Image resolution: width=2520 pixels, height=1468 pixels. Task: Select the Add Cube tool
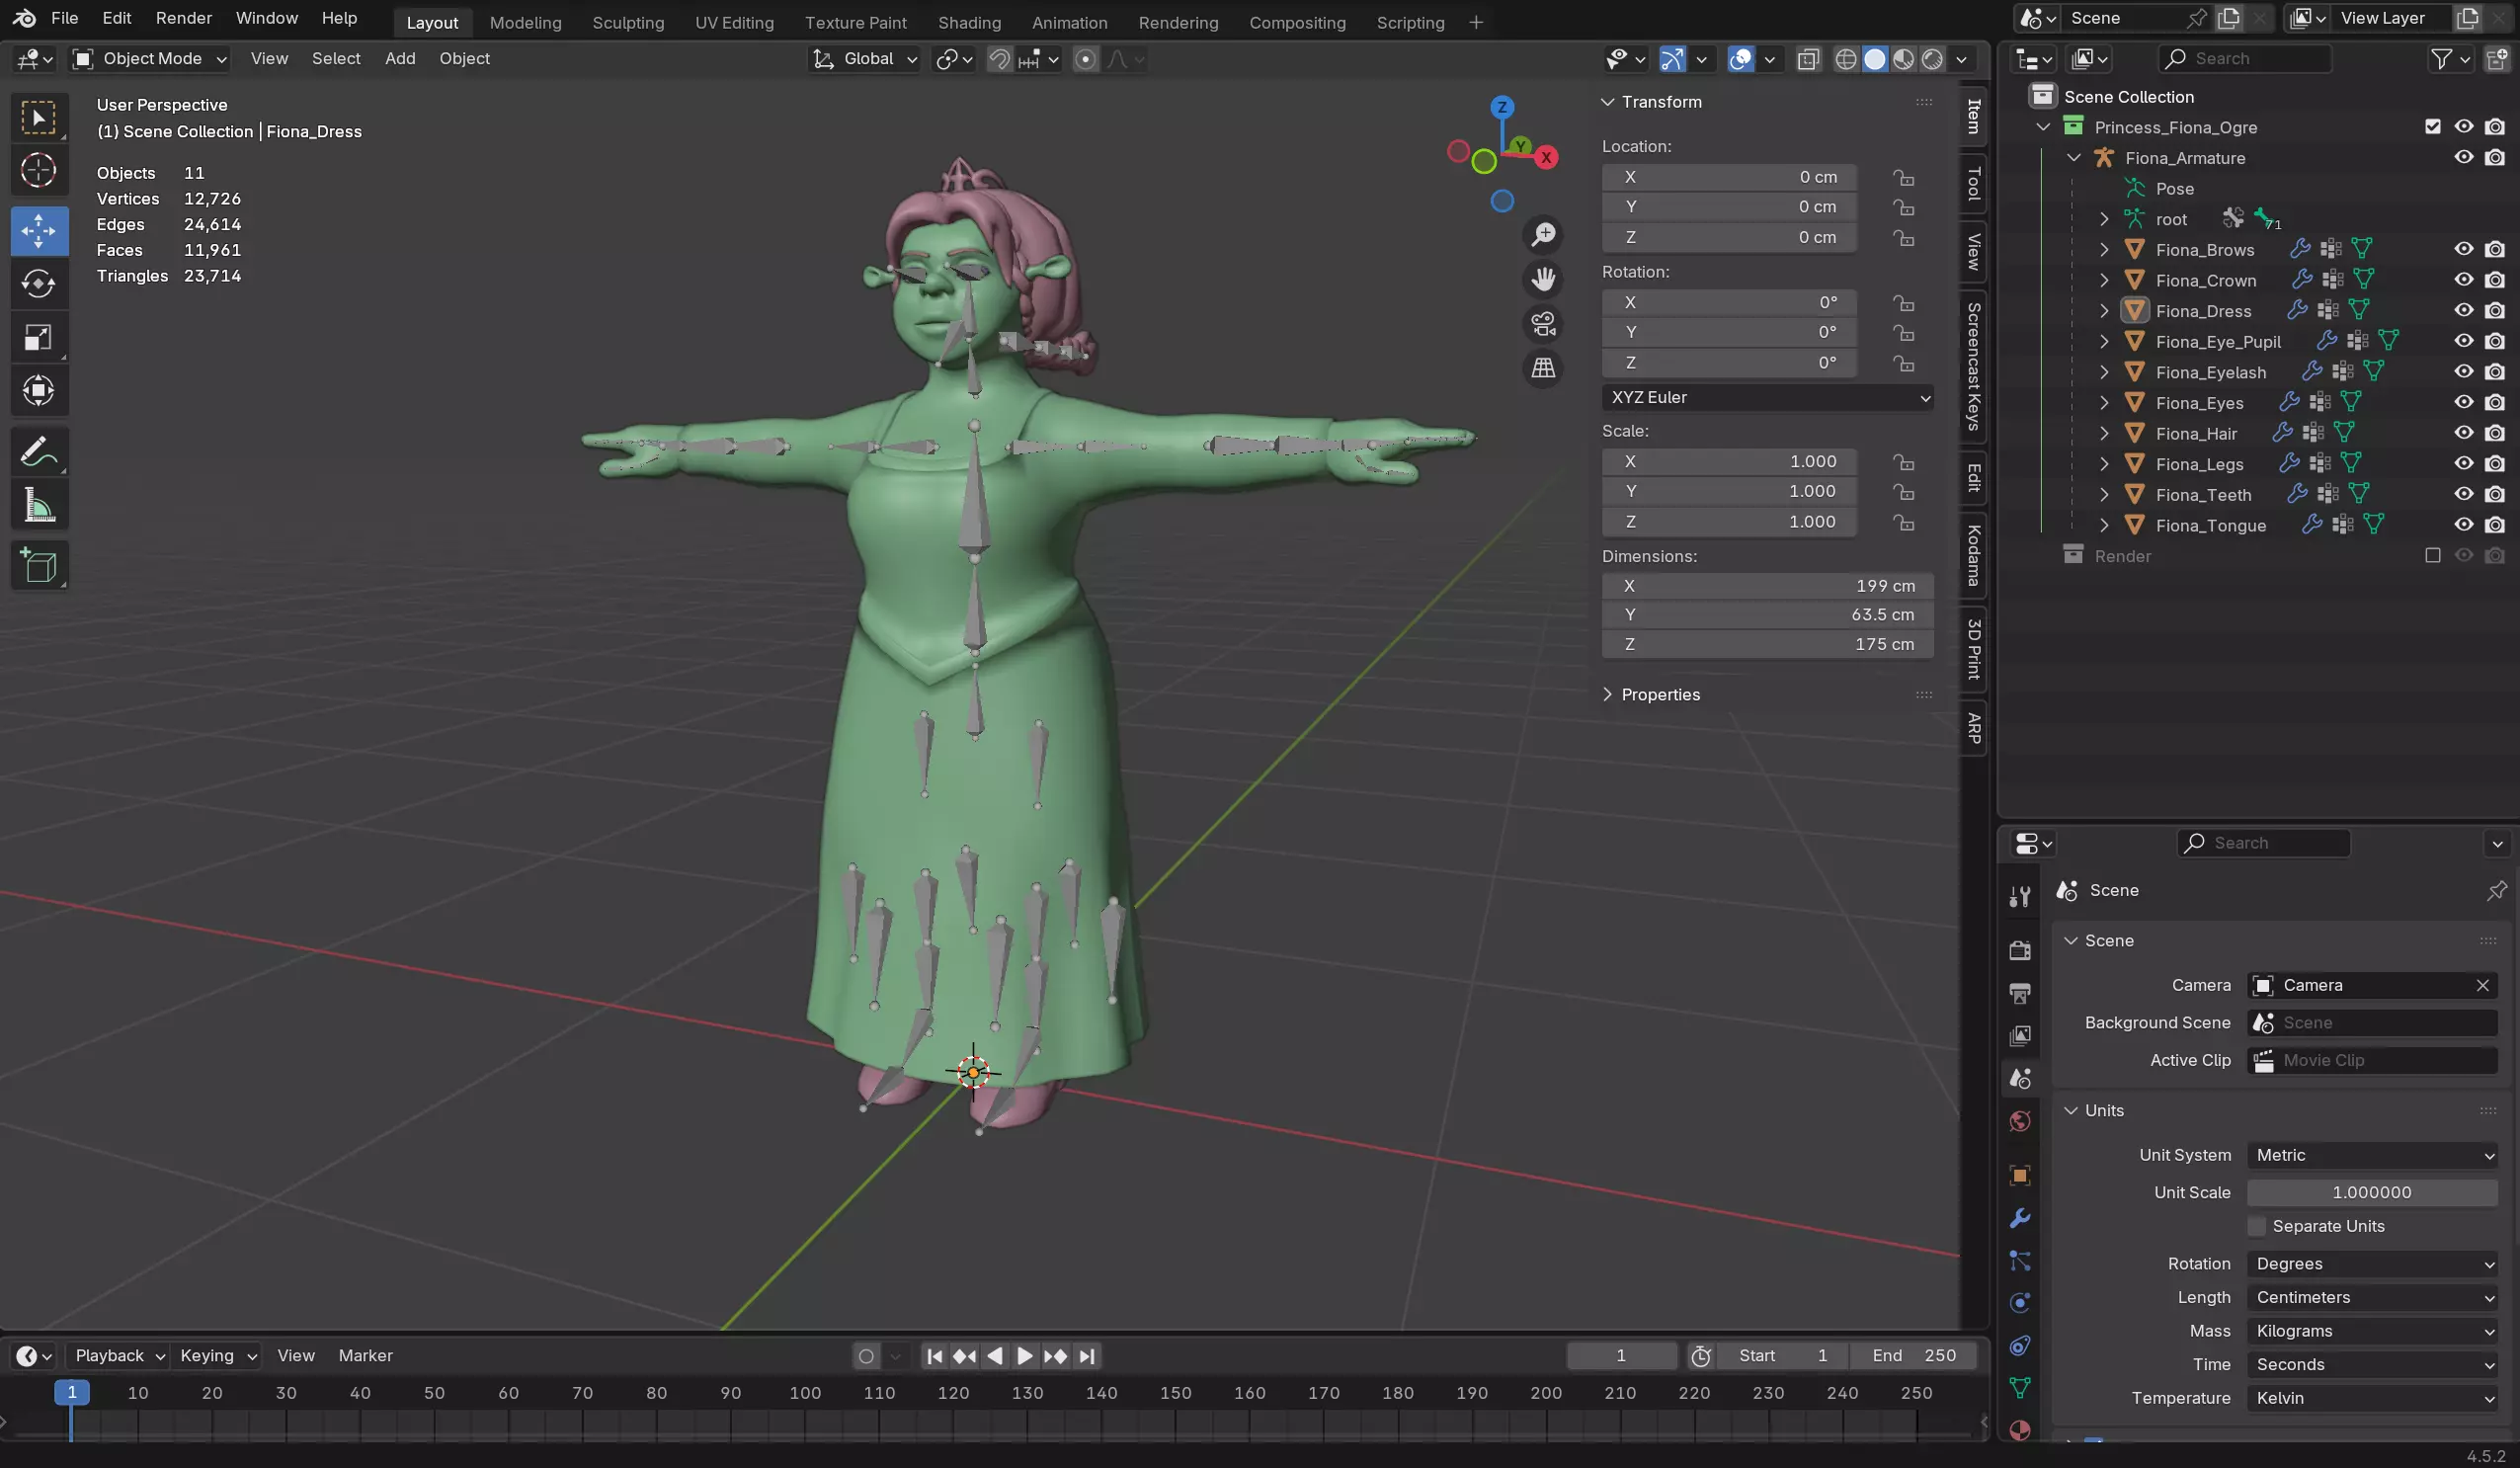click(x=39, y=566)
